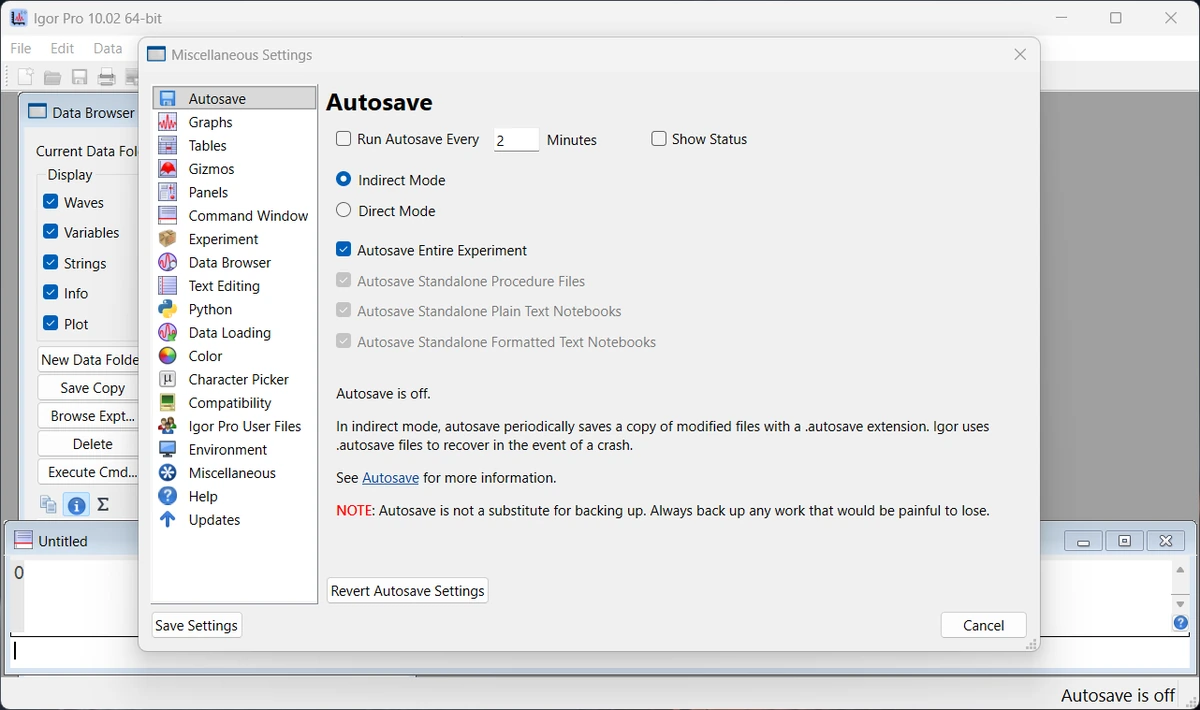Open the Data menu
The height and width of the screenshot is (710, 1200).
[108, 48]
